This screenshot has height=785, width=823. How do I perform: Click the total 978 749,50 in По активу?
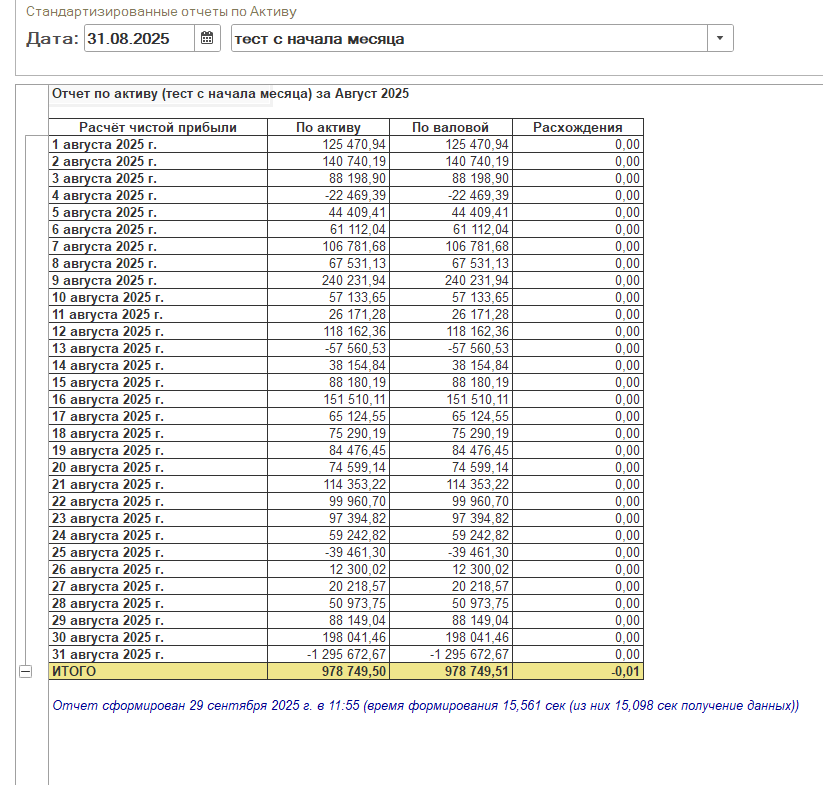(x=329, y=671)
